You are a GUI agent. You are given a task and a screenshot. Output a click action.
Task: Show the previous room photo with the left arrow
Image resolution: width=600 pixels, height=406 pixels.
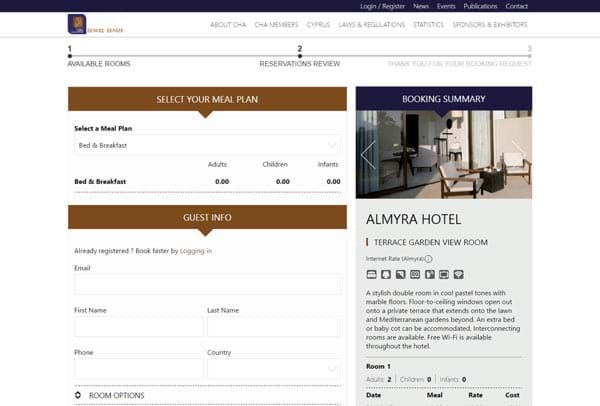[x=368, y=155]
